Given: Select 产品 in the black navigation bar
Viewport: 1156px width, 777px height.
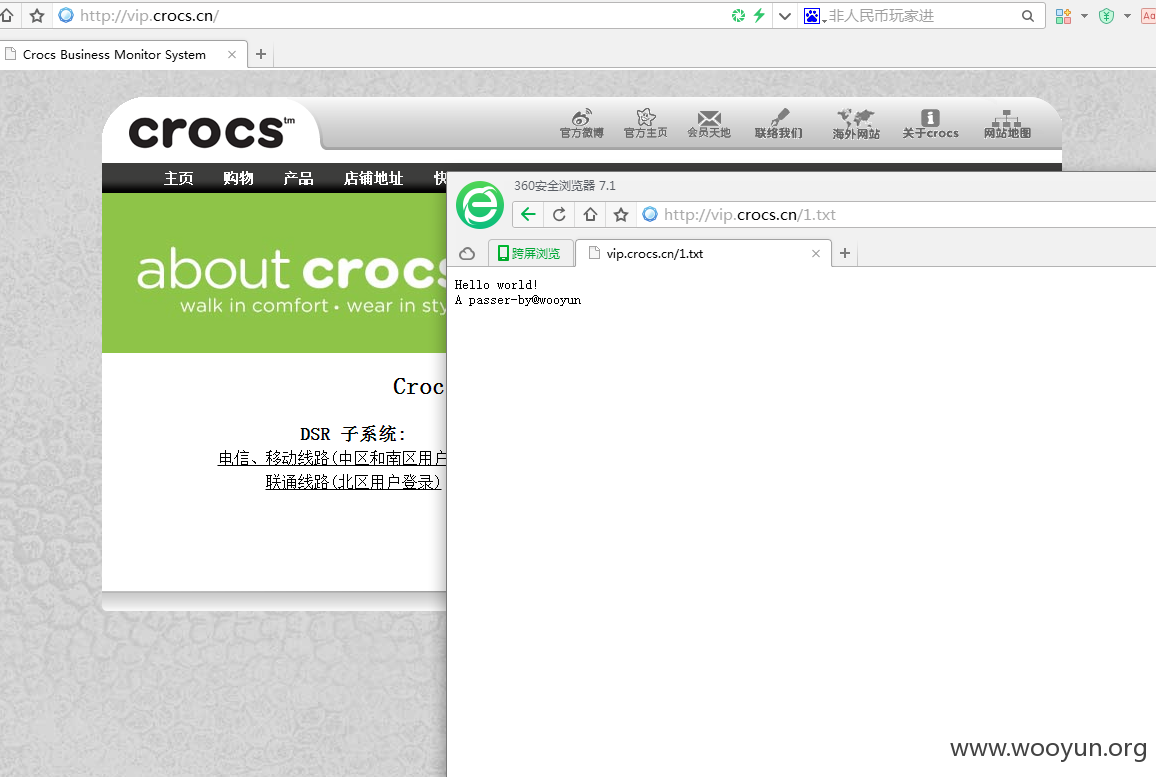Looking at the screenshot, I should point(299,178).
